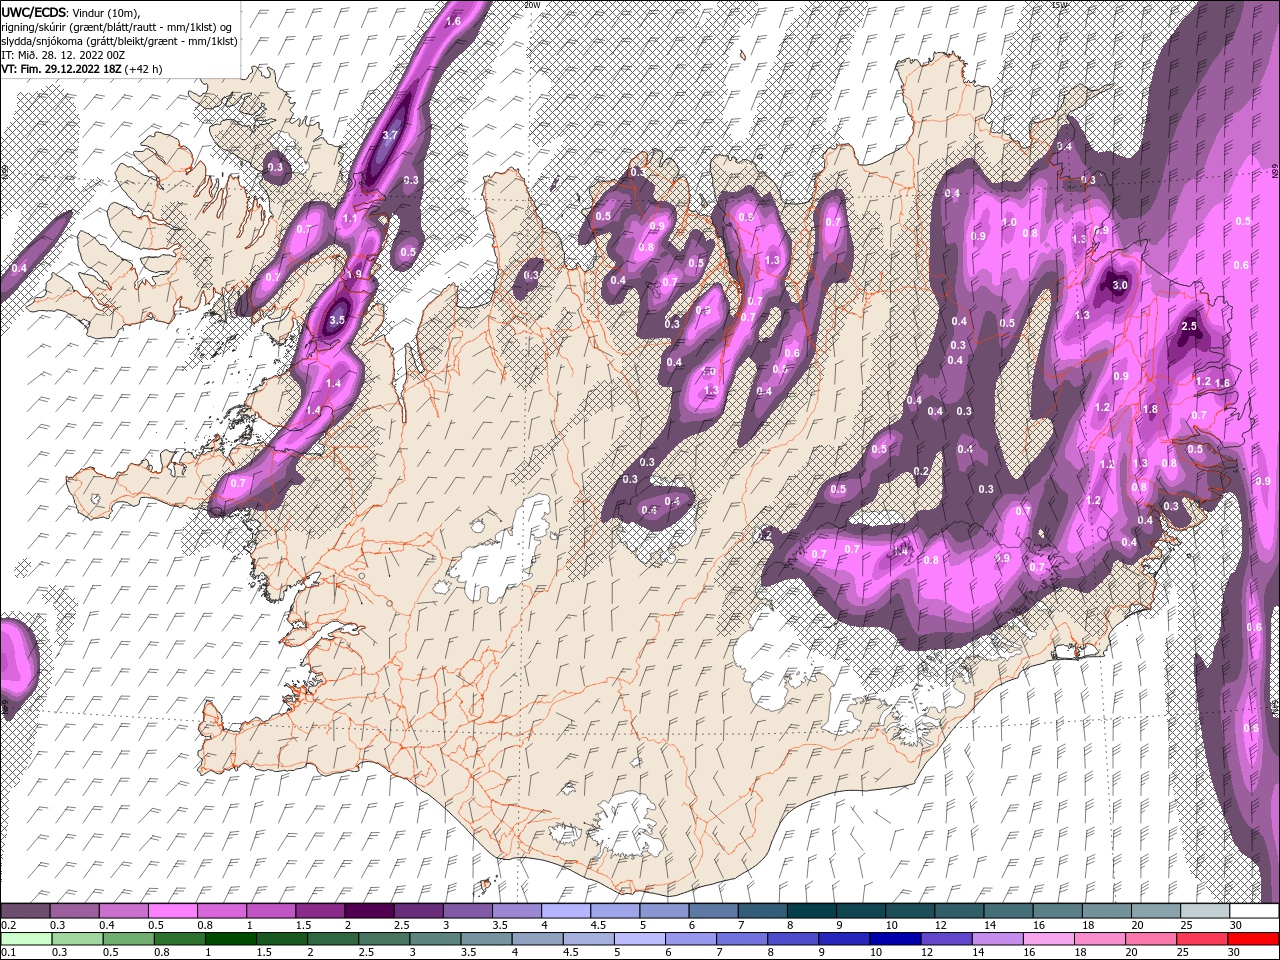Click the snow scale swatch between 18 and 20
This screenshot has height=960, width=1280.
tap(1105, 911)
